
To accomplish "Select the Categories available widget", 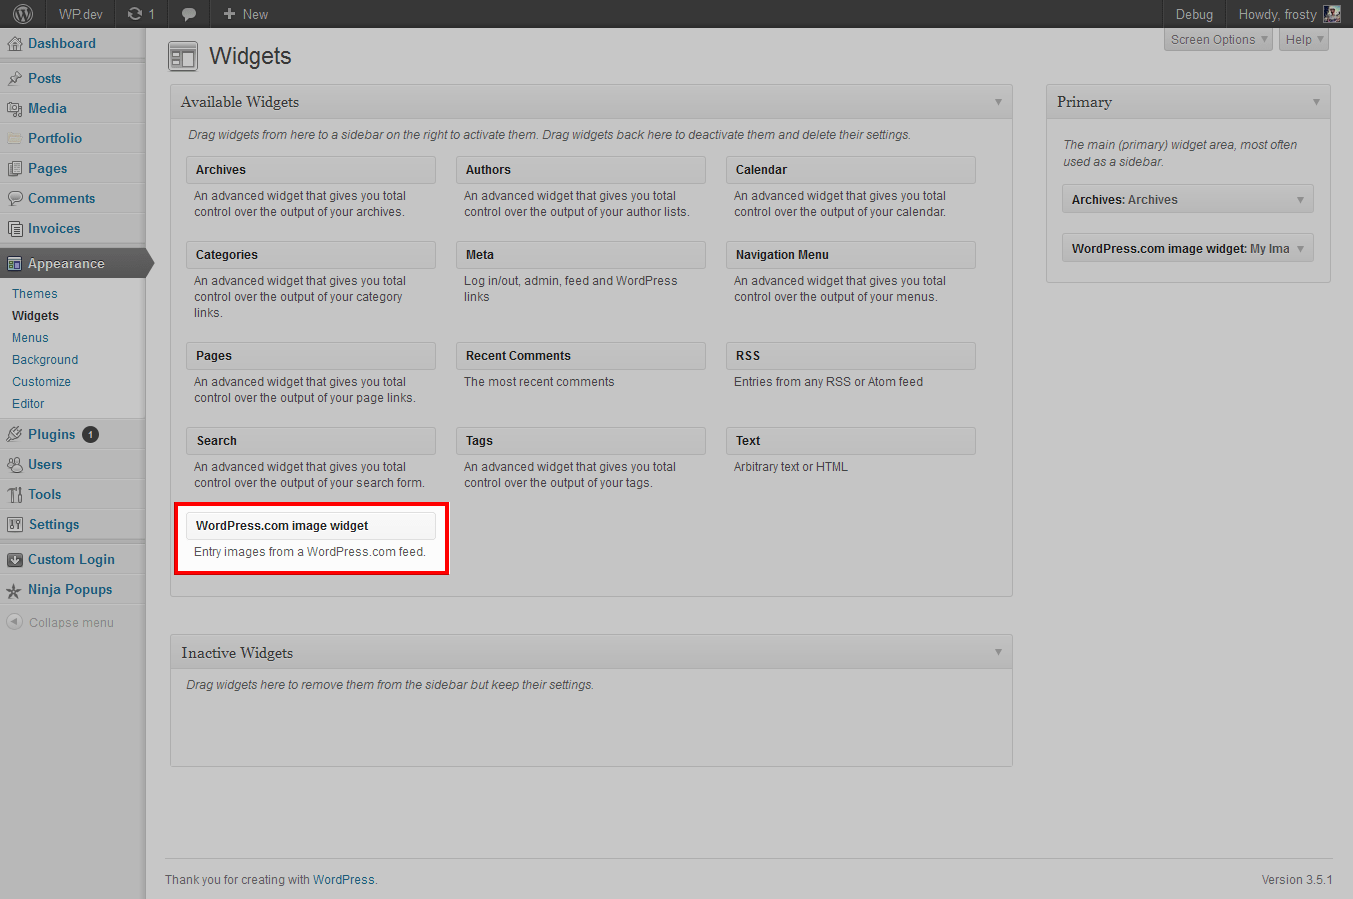I will click(x=311, y=255).
